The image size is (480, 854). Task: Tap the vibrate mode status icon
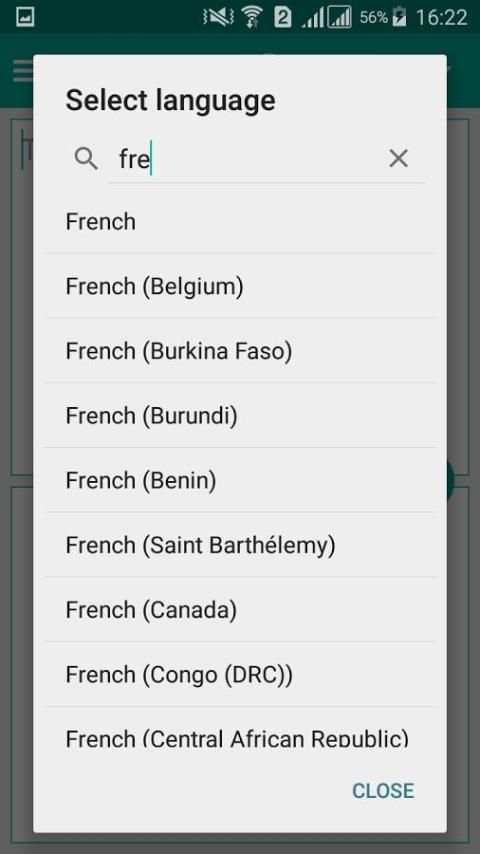(x=218, y=17)
